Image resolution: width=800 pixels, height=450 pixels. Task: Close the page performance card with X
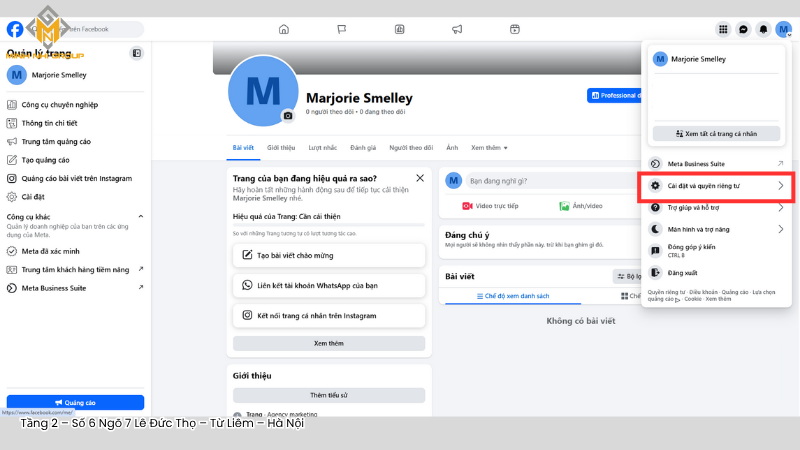point(420,178)
